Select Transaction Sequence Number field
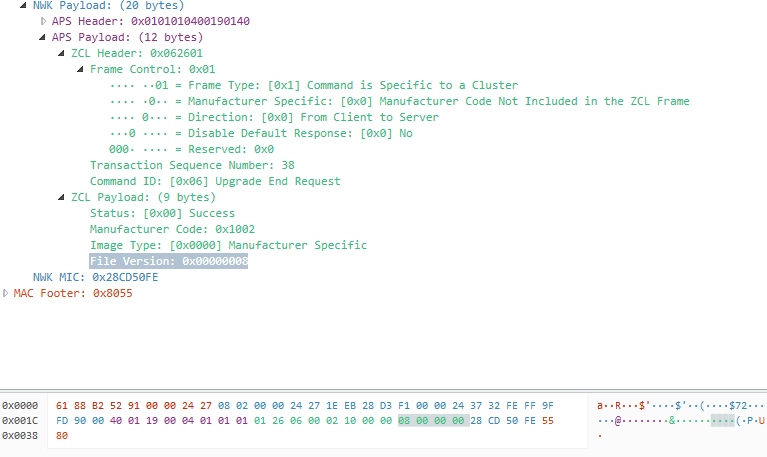The height and width of the screenshot is (457, 767). [177, 165]
